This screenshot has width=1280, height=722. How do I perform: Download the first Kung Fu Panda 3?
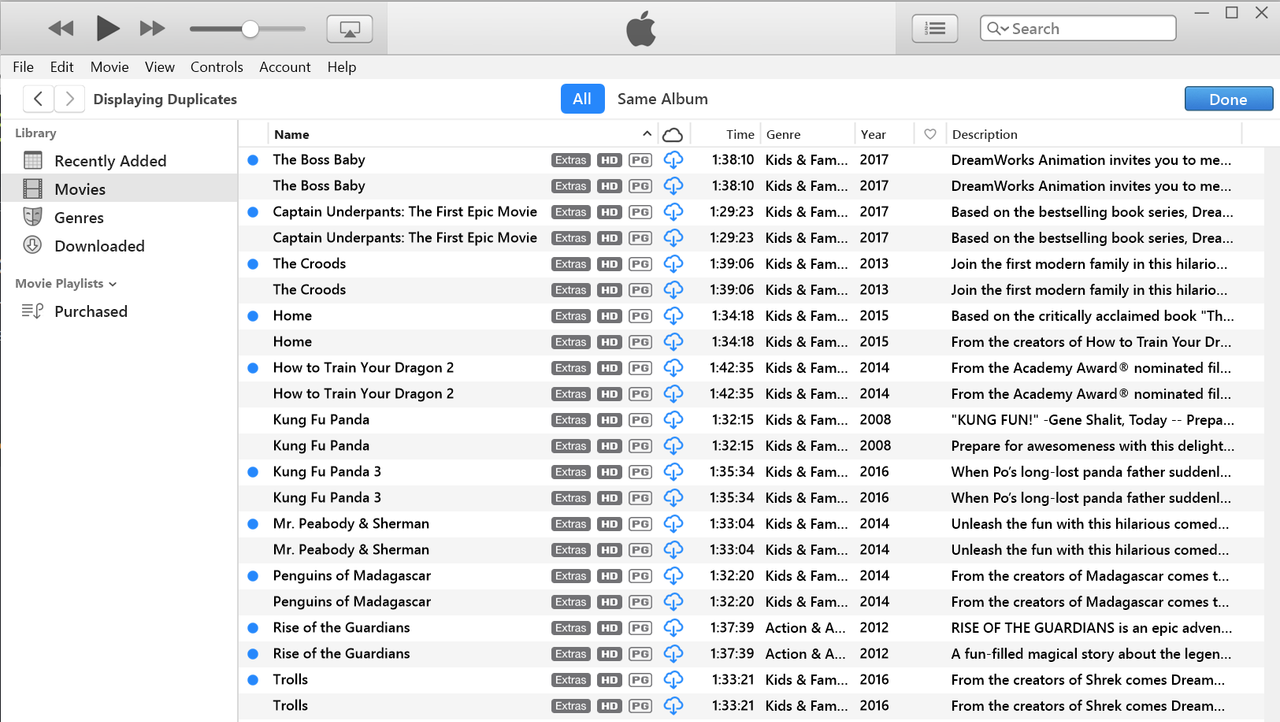click(x=673, y=472)
